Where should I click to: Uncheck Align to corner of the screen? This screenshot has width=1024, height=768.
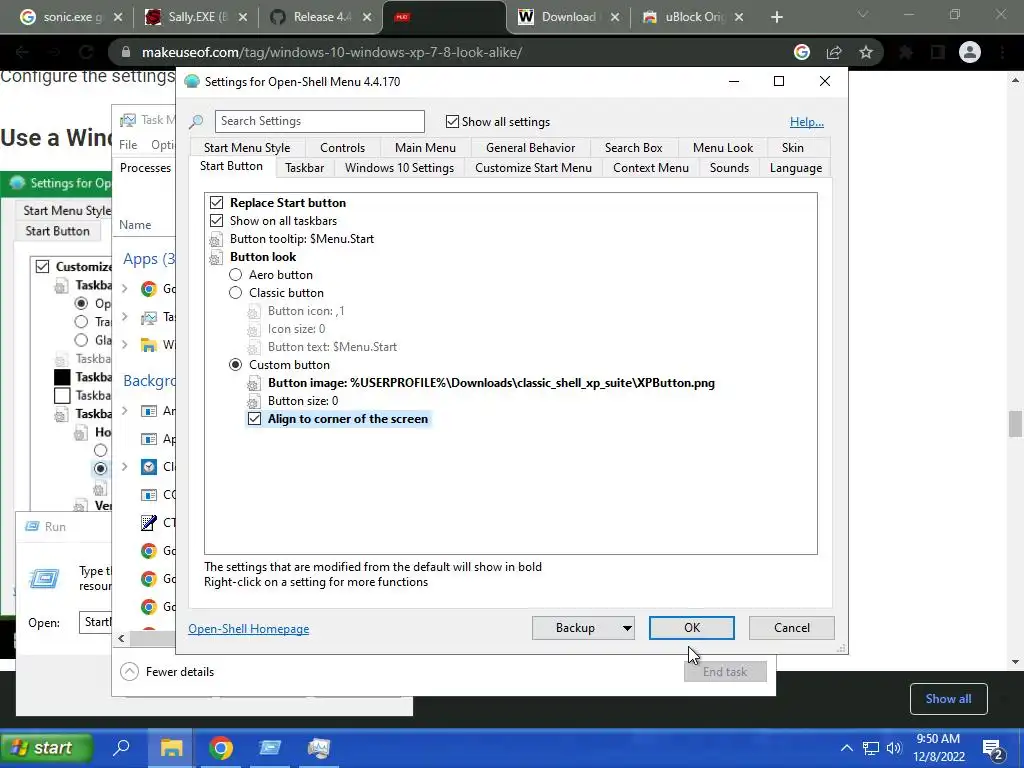[254, 419]
